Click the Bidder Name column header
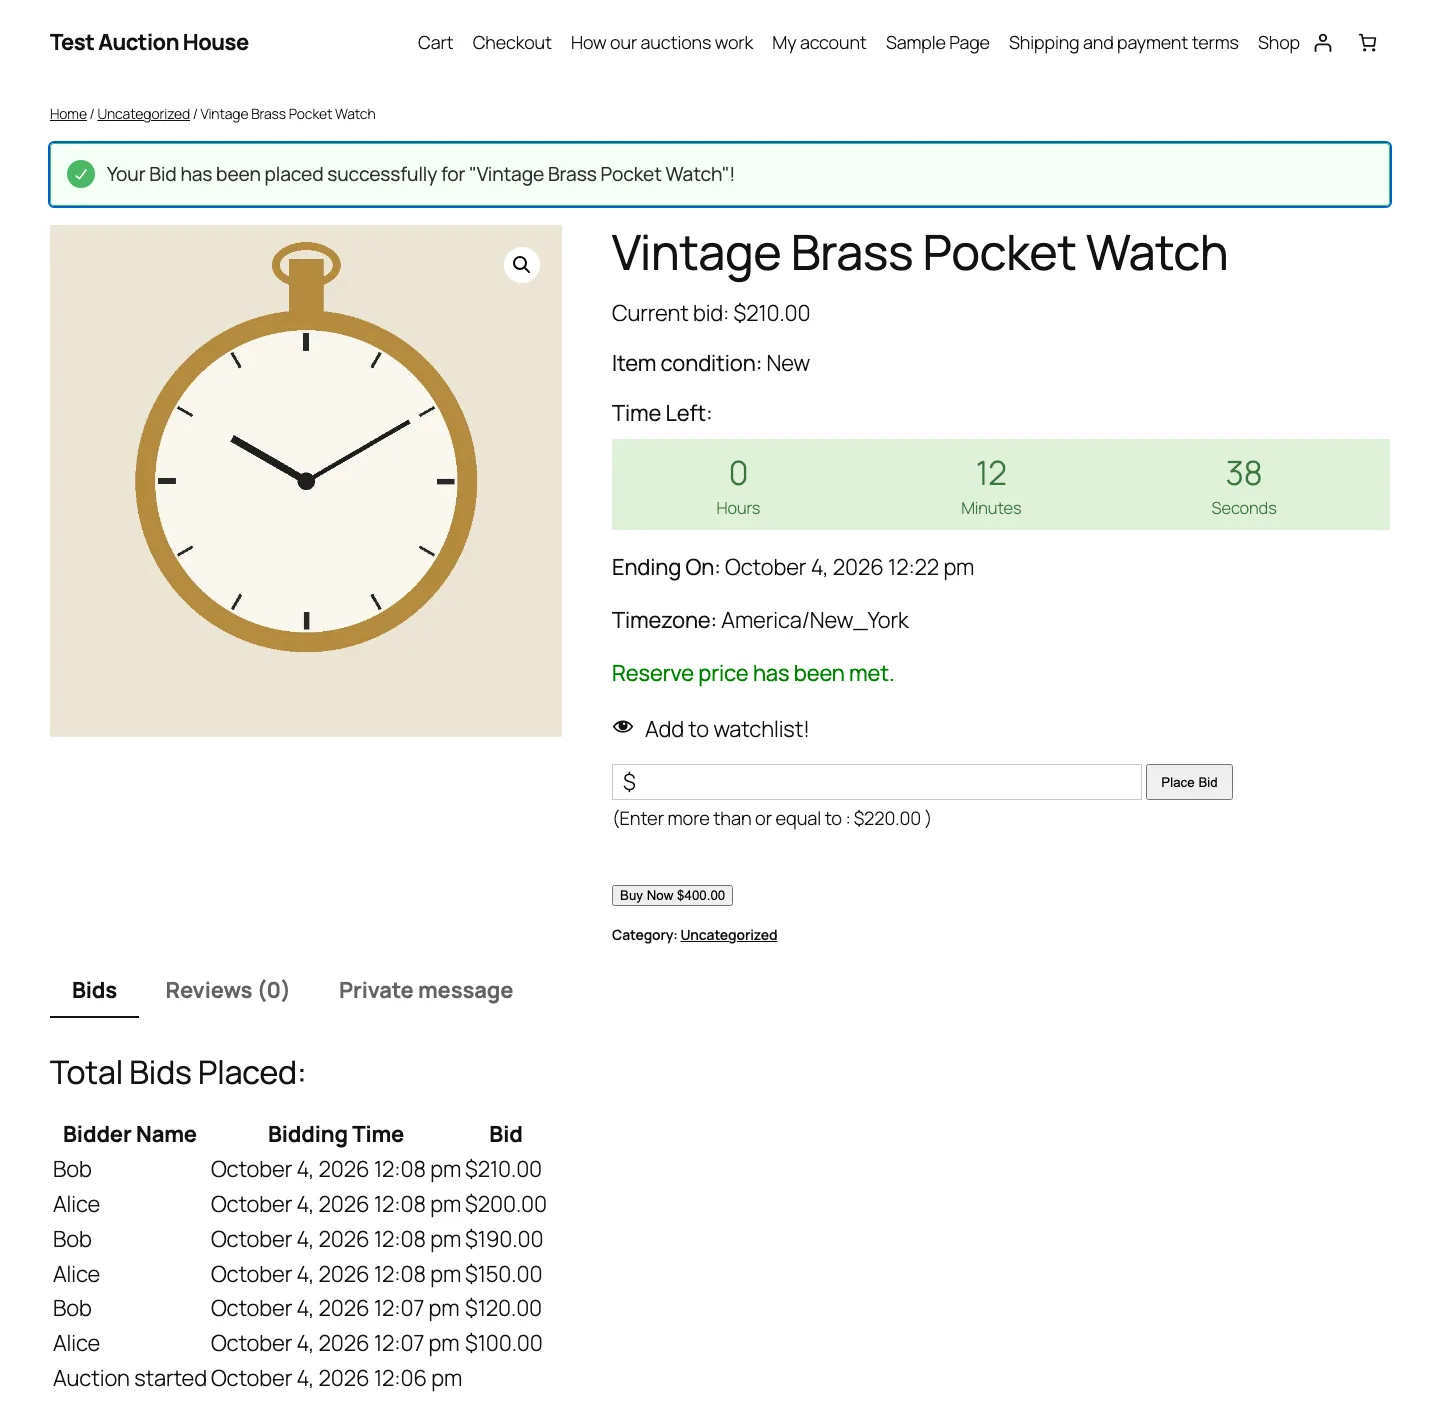The image size is (1440, 1420). 130,1134
